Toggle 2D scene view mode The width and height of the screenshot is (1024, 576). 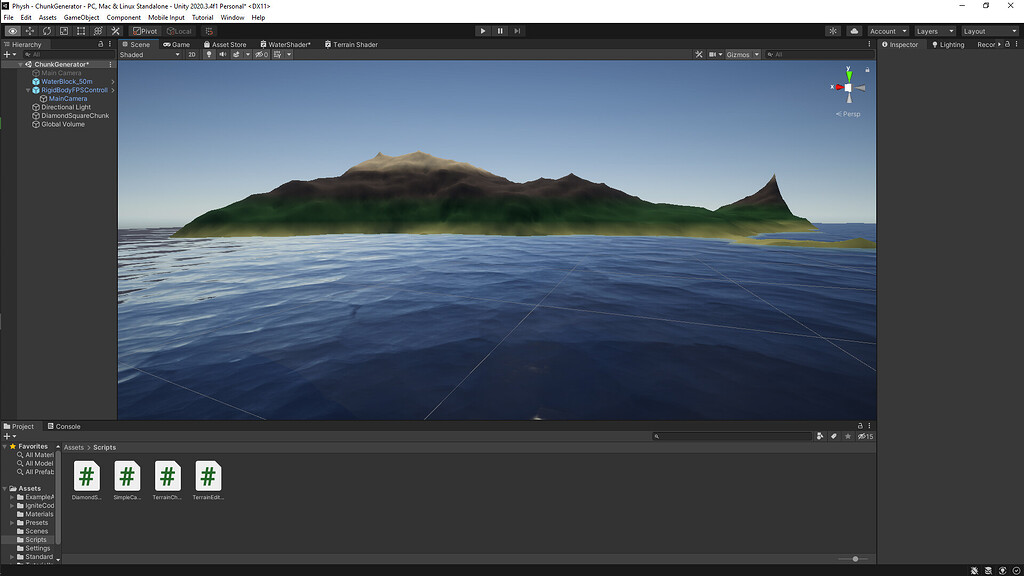[x=191, y=54]
